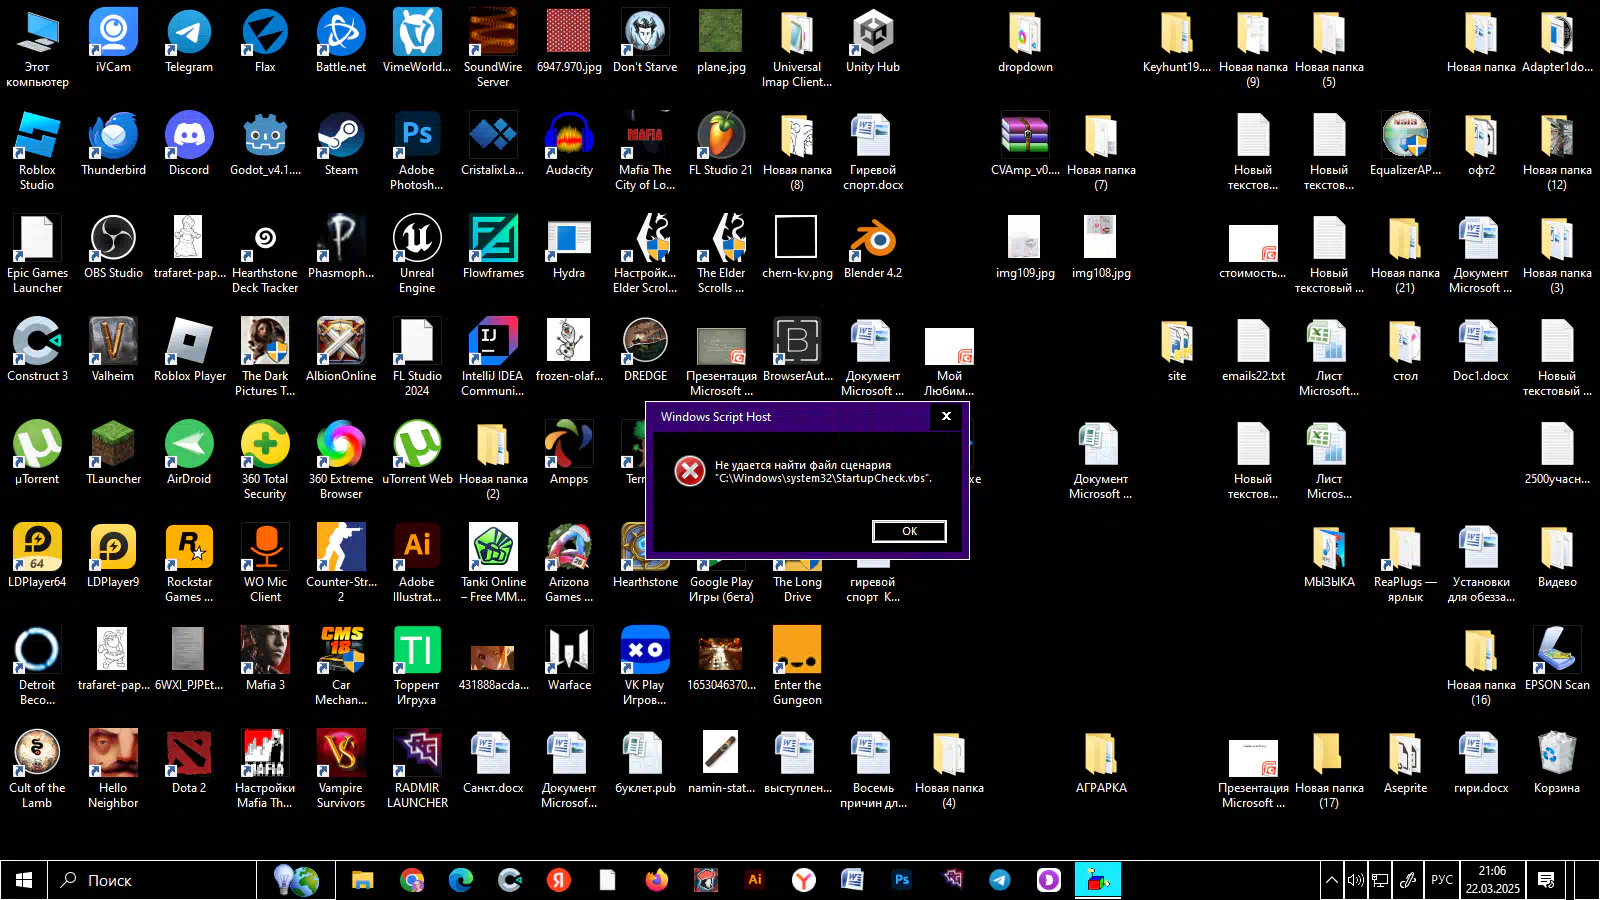Select the Видео folder
Screen dimensions: 1600x900
(x=1557, y=557)
